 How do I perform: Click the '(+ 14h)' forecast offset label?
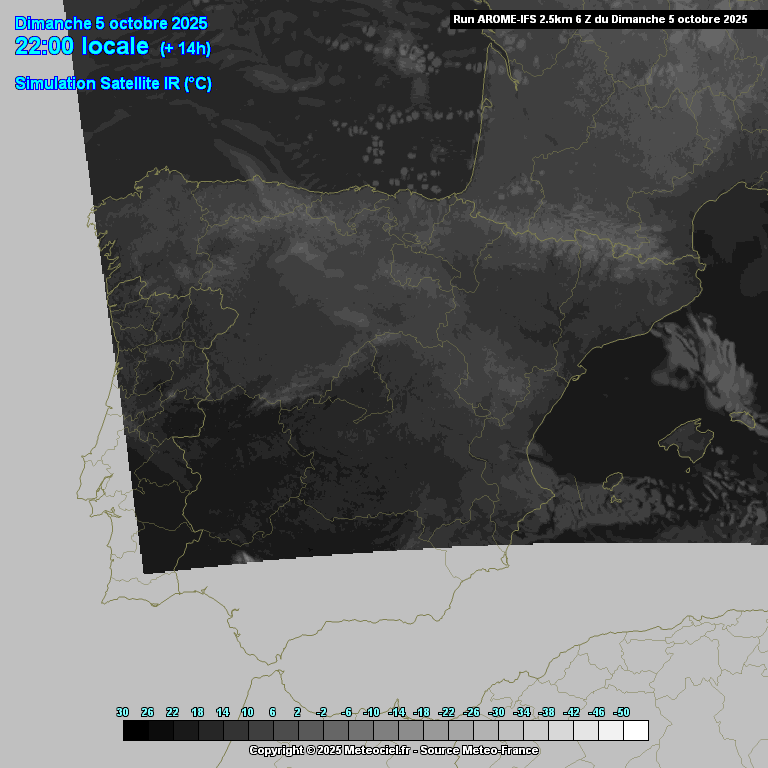[185, 49]
